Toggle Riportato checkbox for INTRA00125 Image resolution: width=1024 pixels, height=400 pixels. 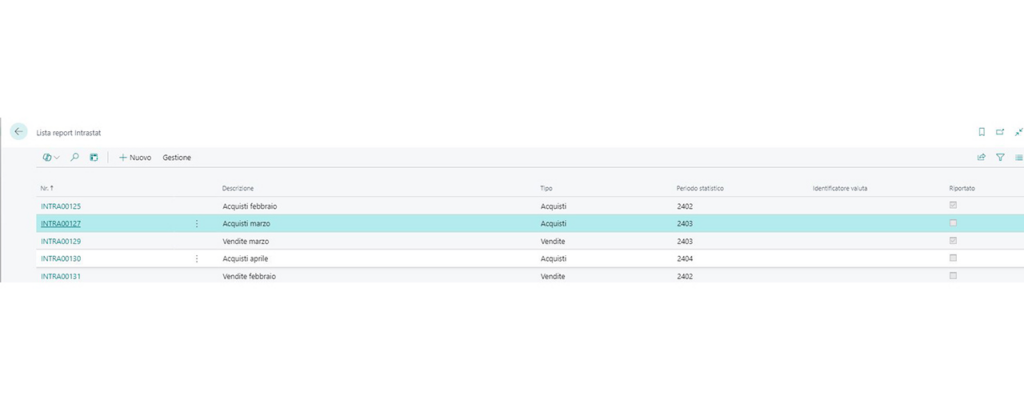(953, 205)
